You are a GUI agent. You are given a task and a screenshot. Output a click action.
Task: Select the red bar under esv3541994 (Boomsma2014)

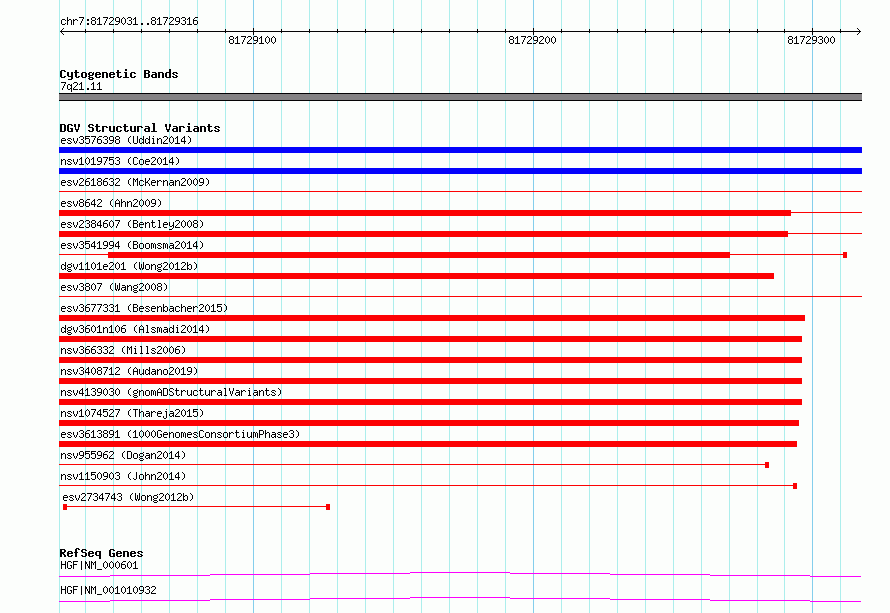(419, 255)
